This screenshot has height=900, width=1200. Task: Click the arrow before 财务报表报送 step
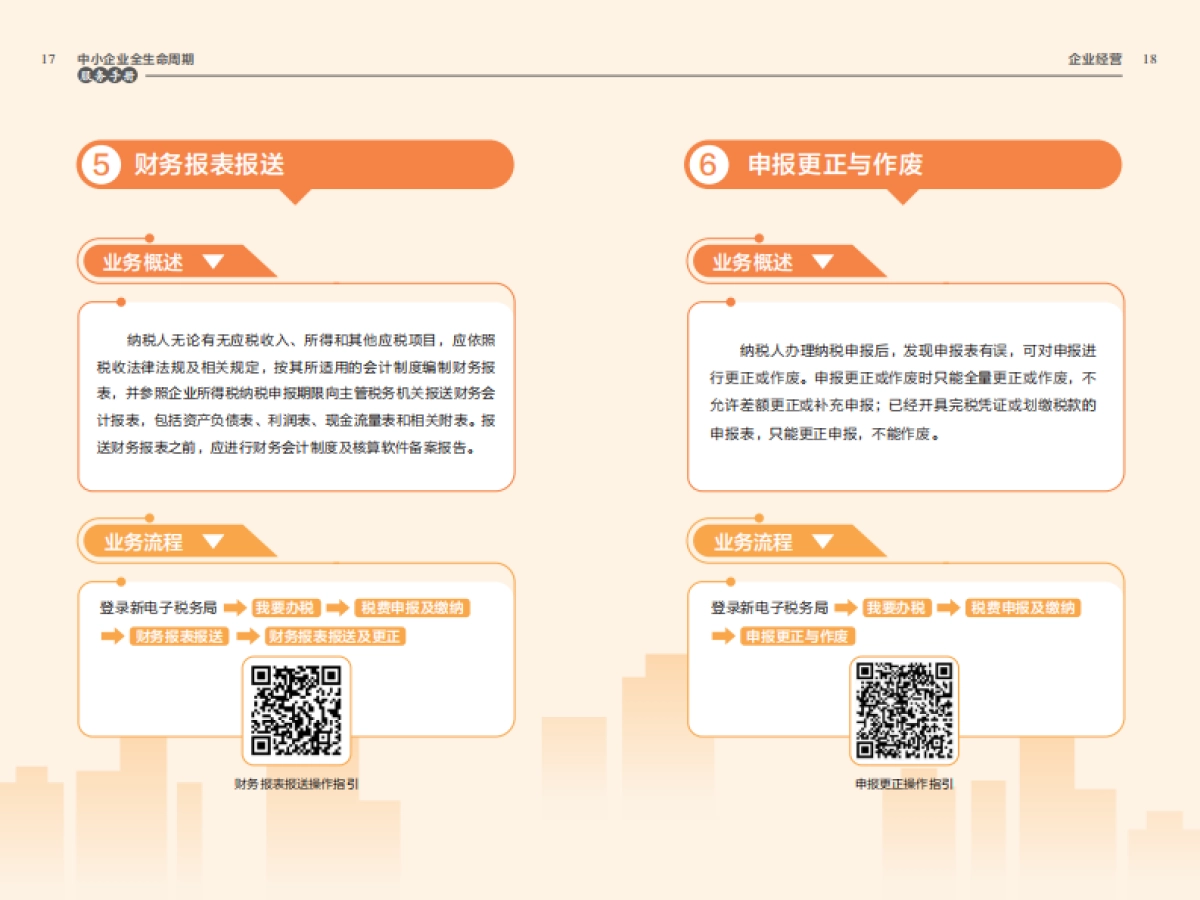tap(112, 635)
